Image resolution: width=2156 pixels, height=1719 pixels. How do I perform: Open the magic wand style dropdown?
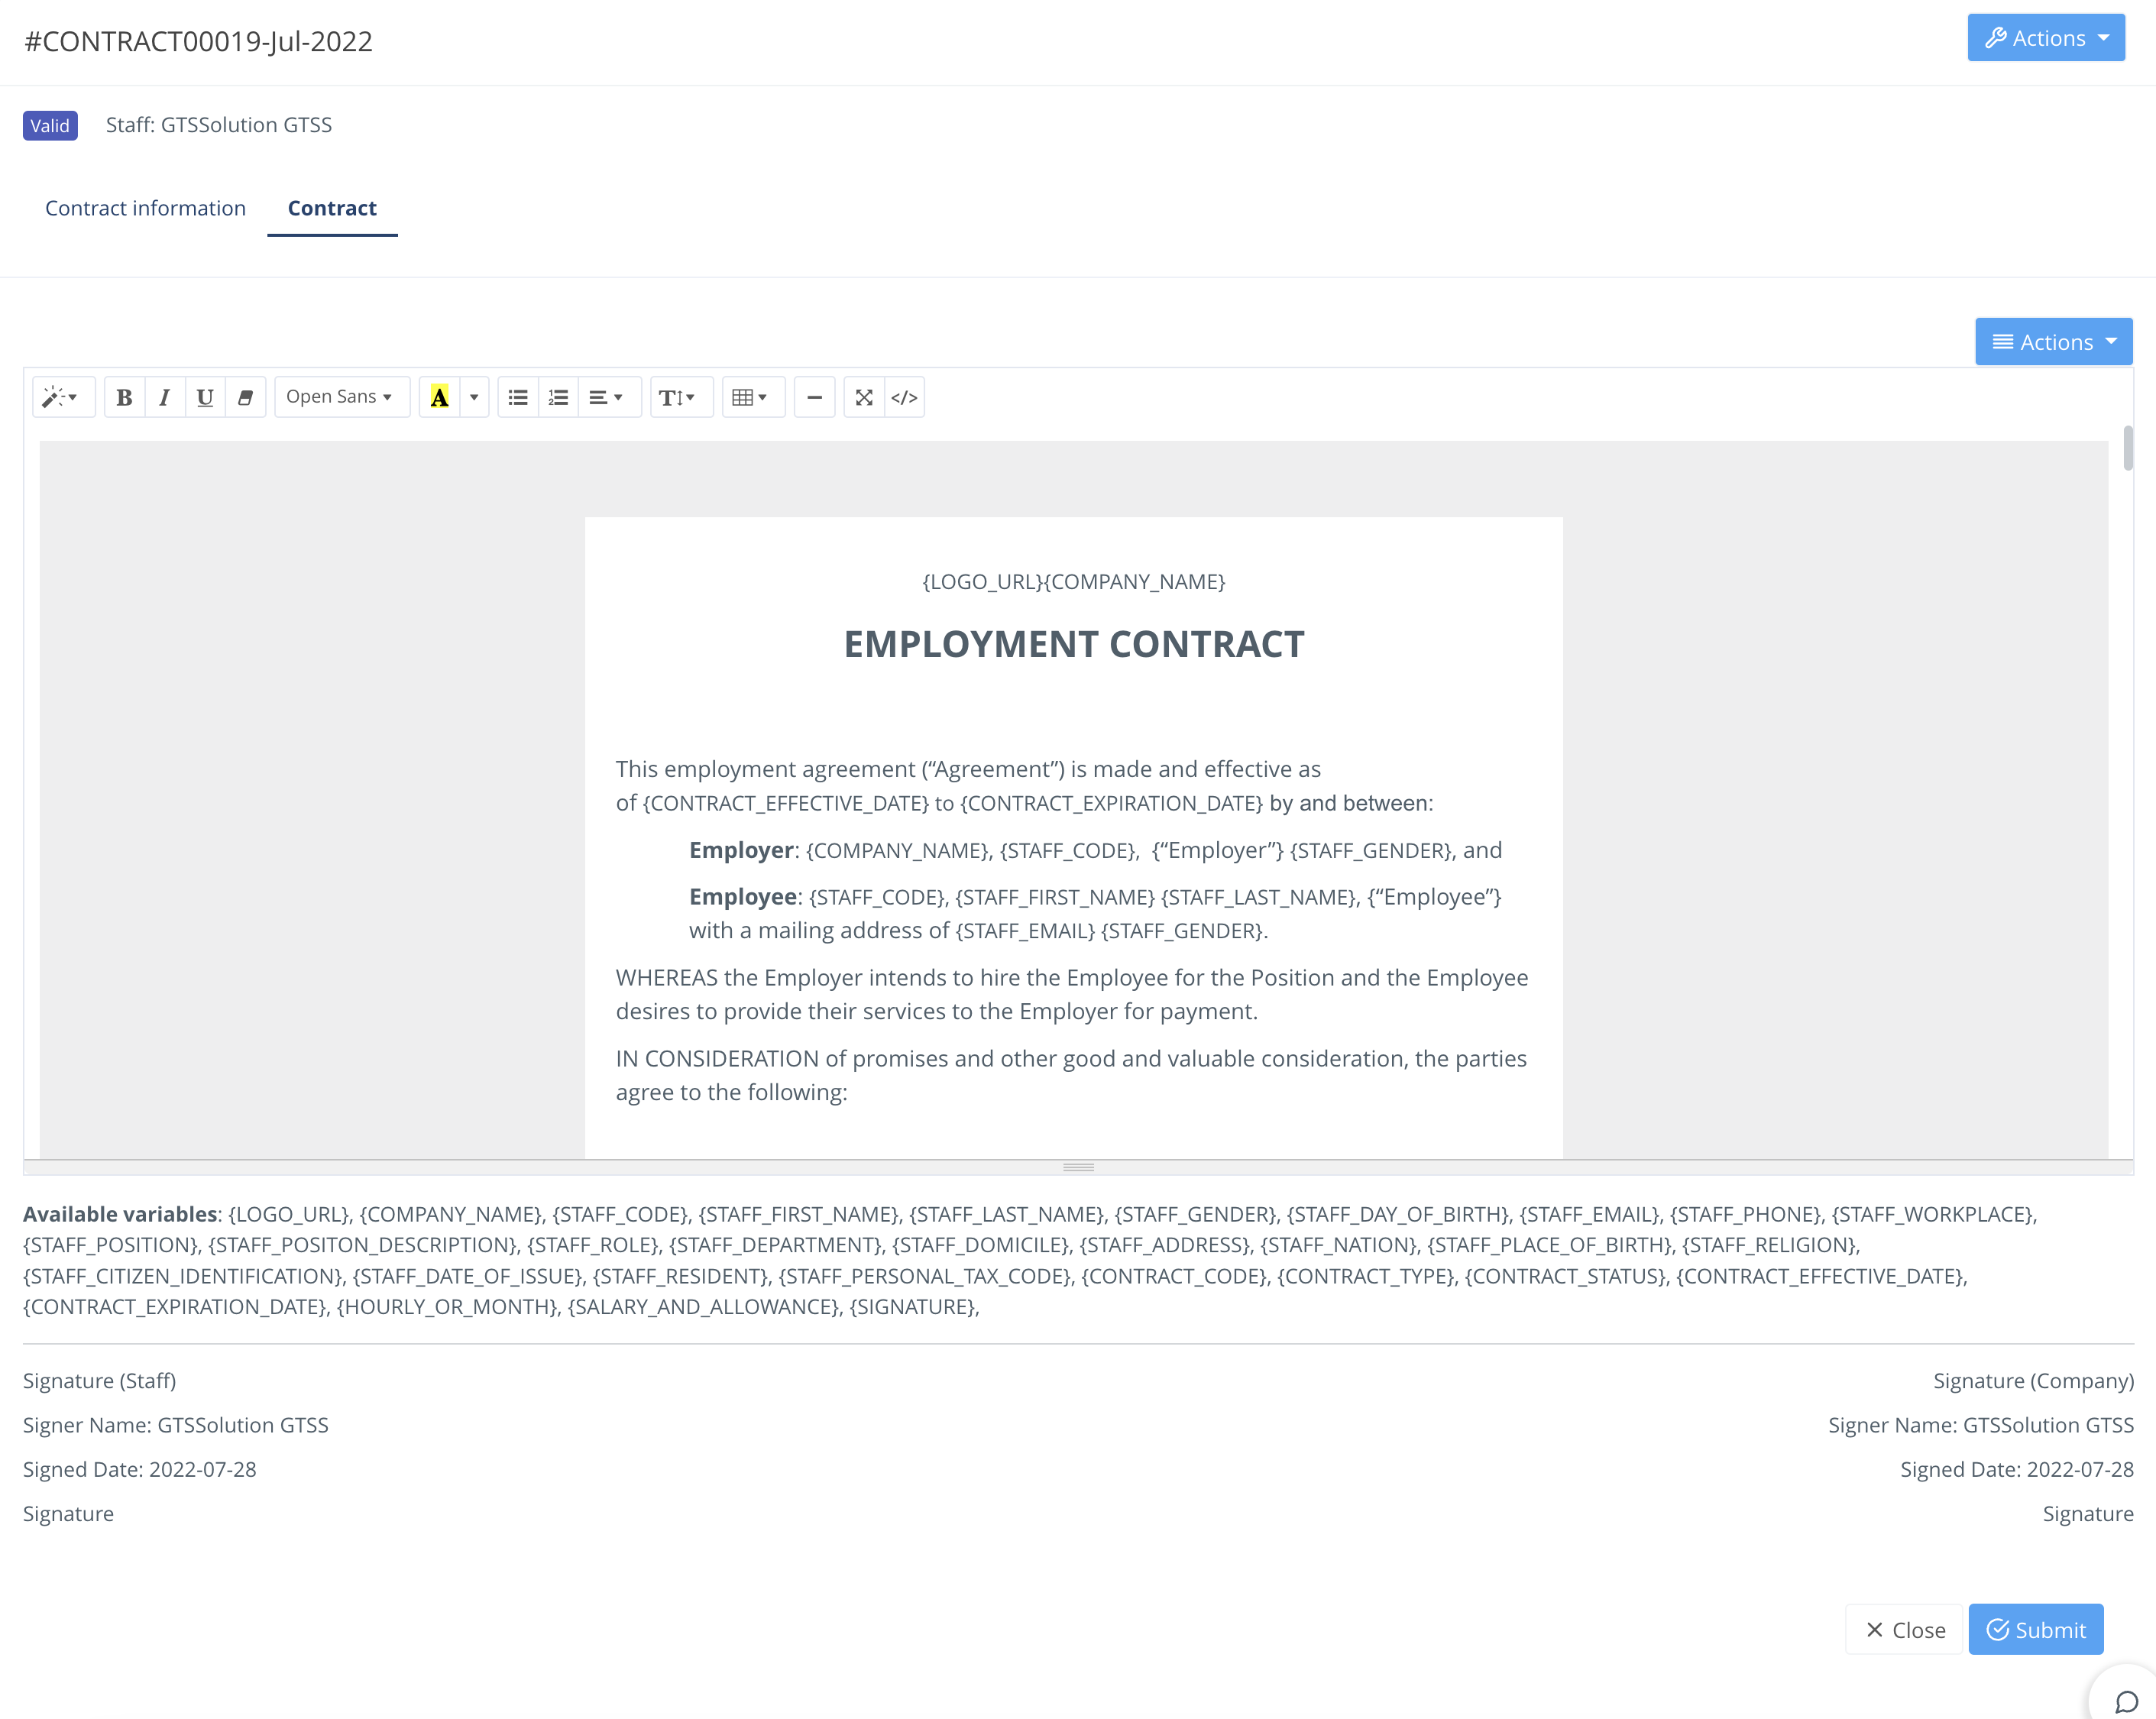click(62, 397)
